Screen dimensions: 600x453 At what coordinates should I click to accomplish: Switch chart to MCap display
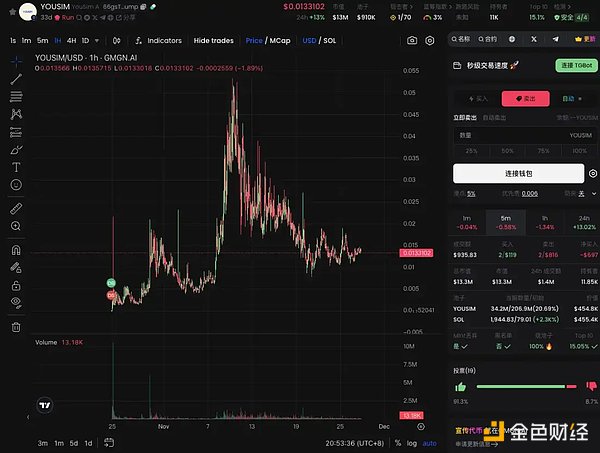(280, 41)
